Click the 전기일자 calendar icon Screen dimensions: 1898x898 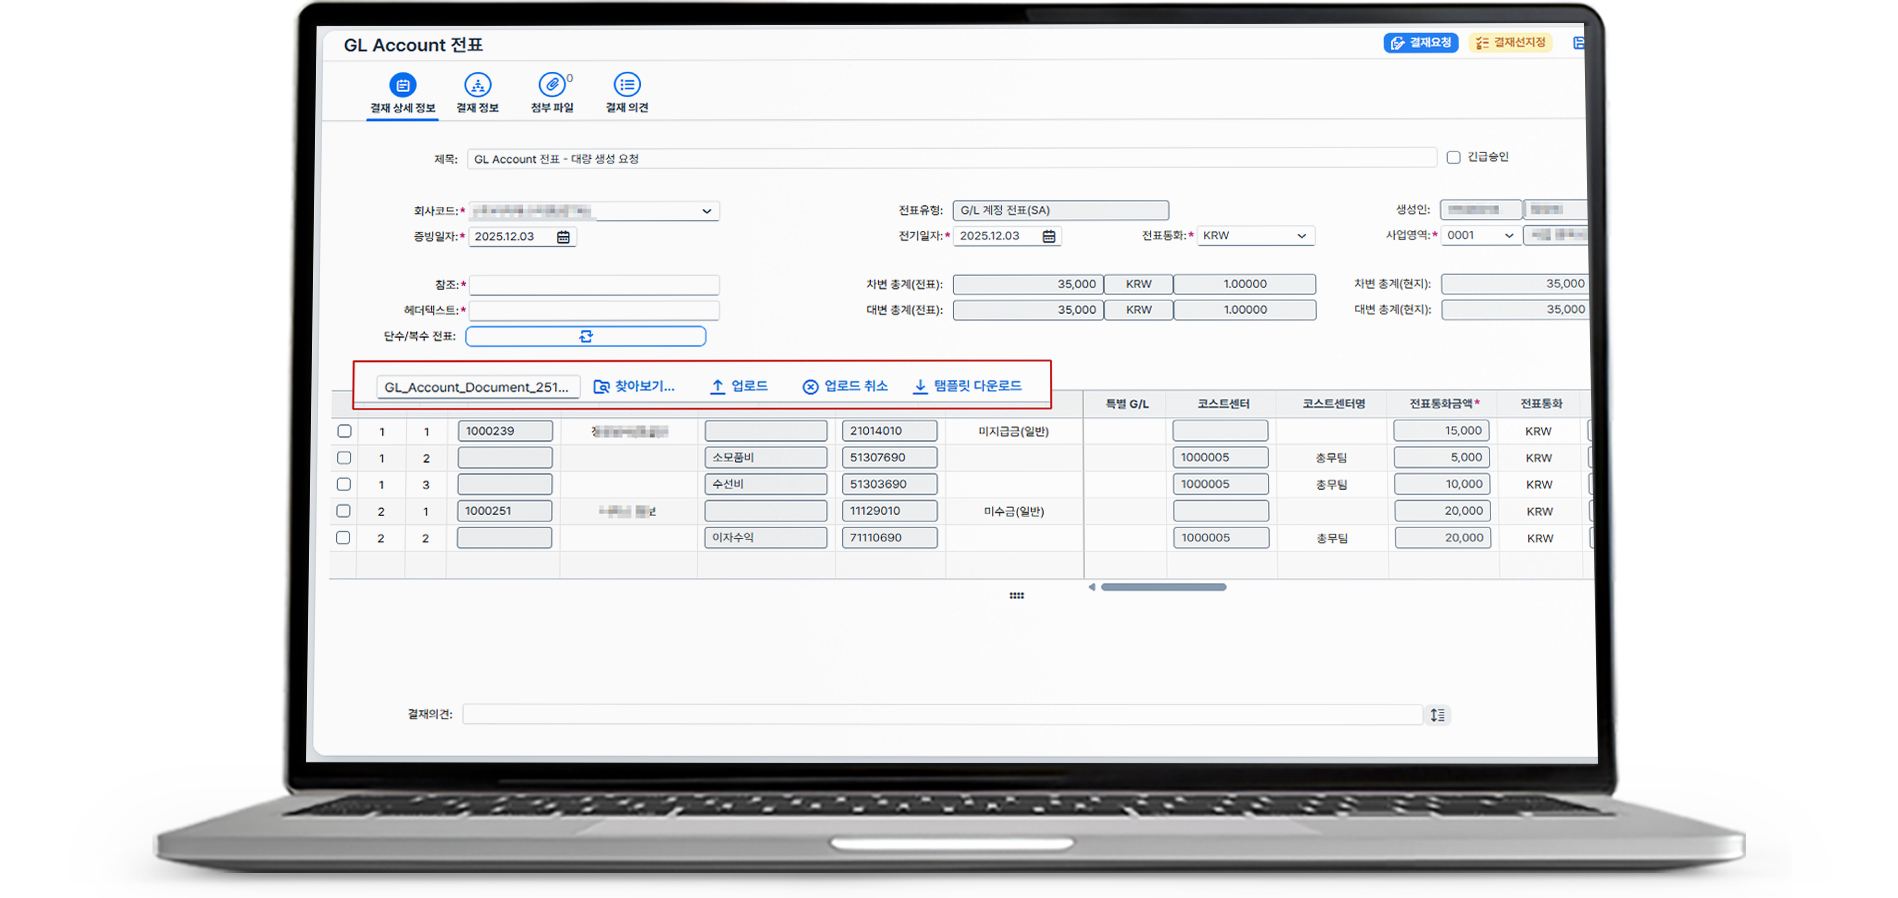[1049, 236]
